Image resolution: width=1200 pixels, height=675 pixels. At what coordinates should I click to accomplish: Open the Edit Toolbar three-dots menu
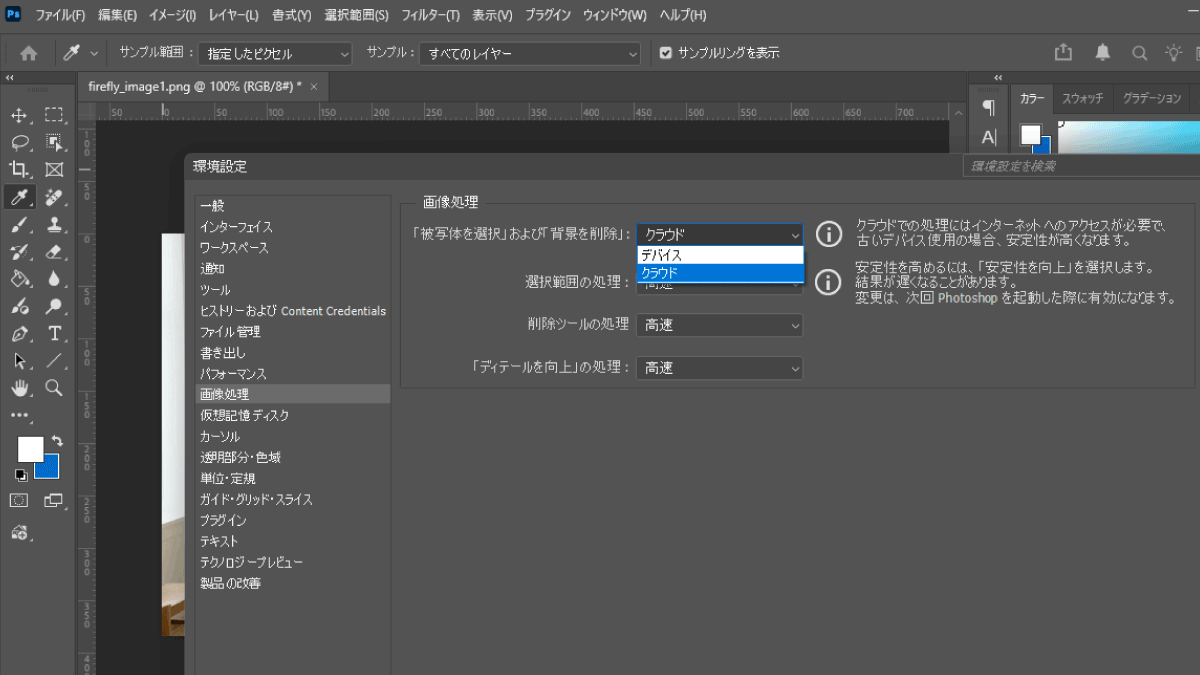click(x=20, y=414)
